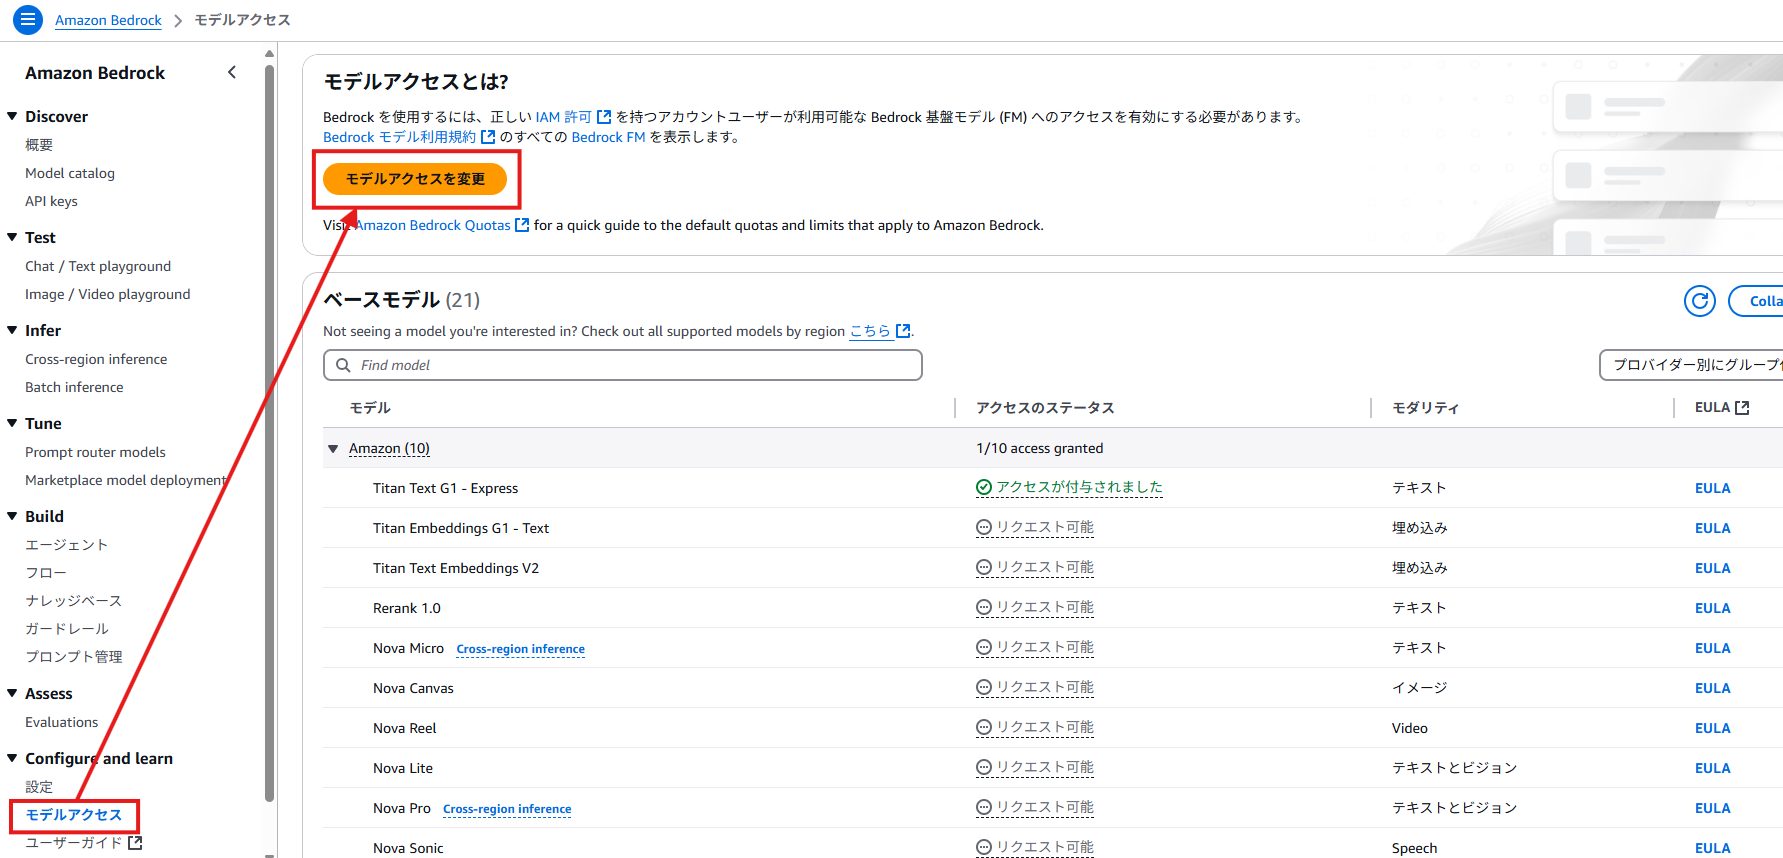Click Cross-region inference link beside Nova Pro
The image size is (1783, 858).
click(507, 809)
